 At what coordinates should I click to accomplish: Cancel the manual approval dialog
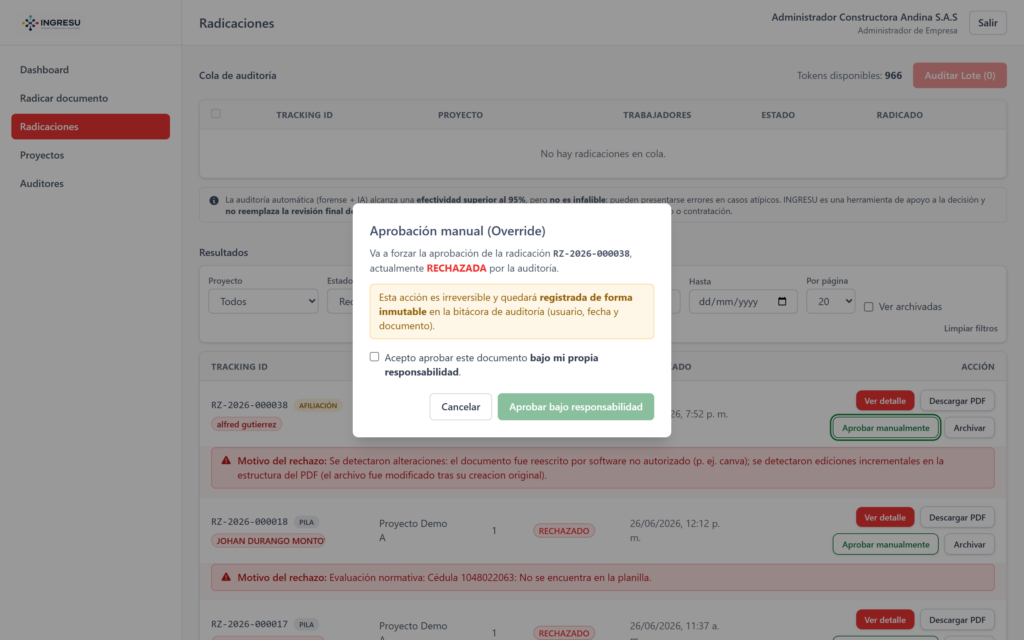point(460,407)
